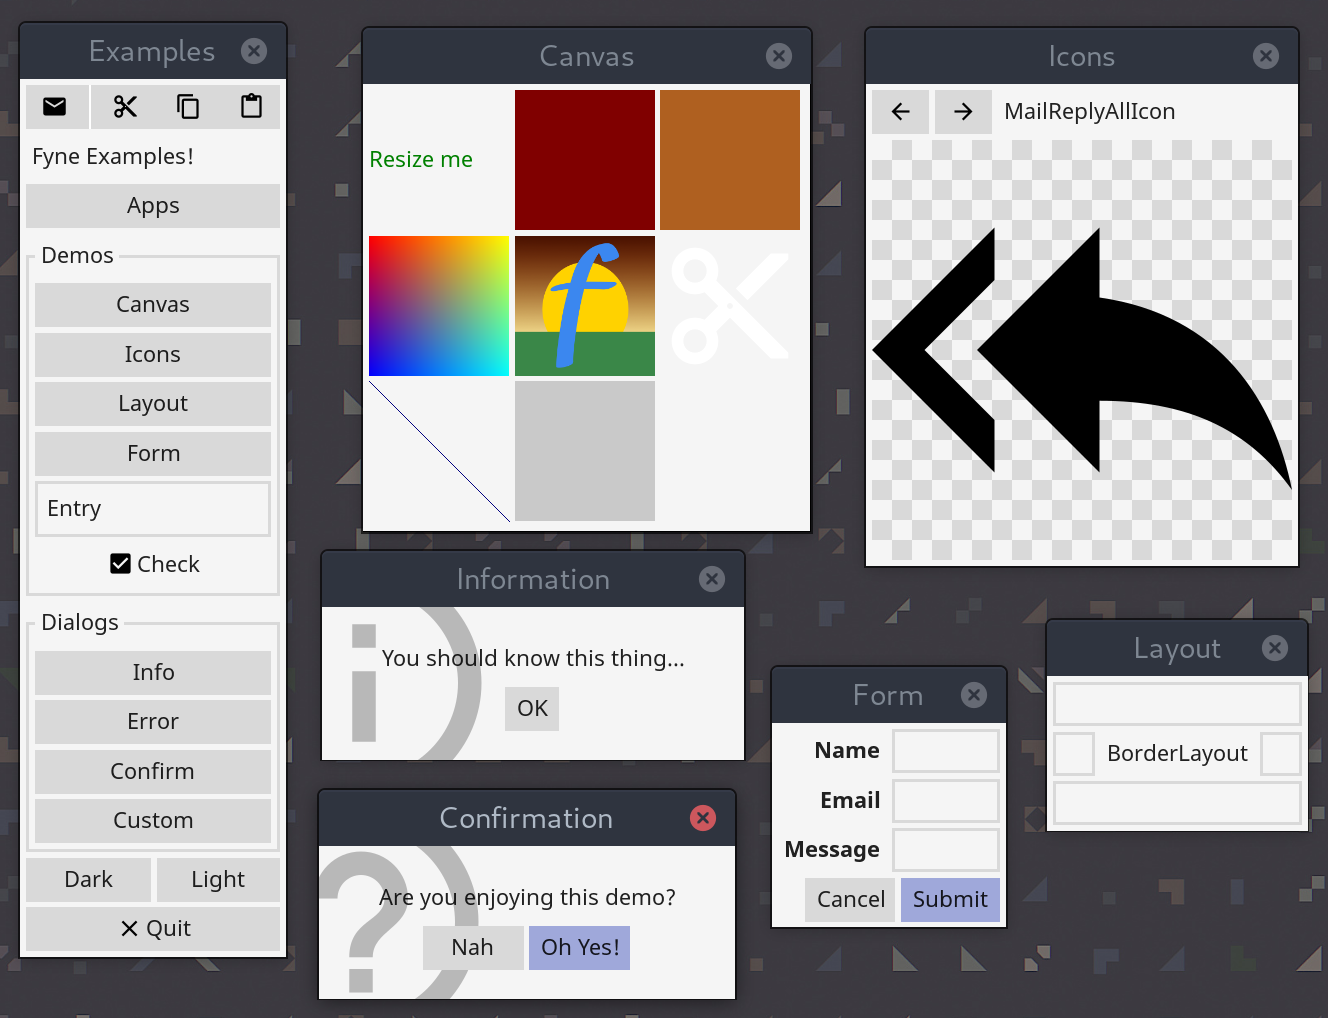Open the Apps button
The image size is (1328, 1018).
(x=153, y=206)
